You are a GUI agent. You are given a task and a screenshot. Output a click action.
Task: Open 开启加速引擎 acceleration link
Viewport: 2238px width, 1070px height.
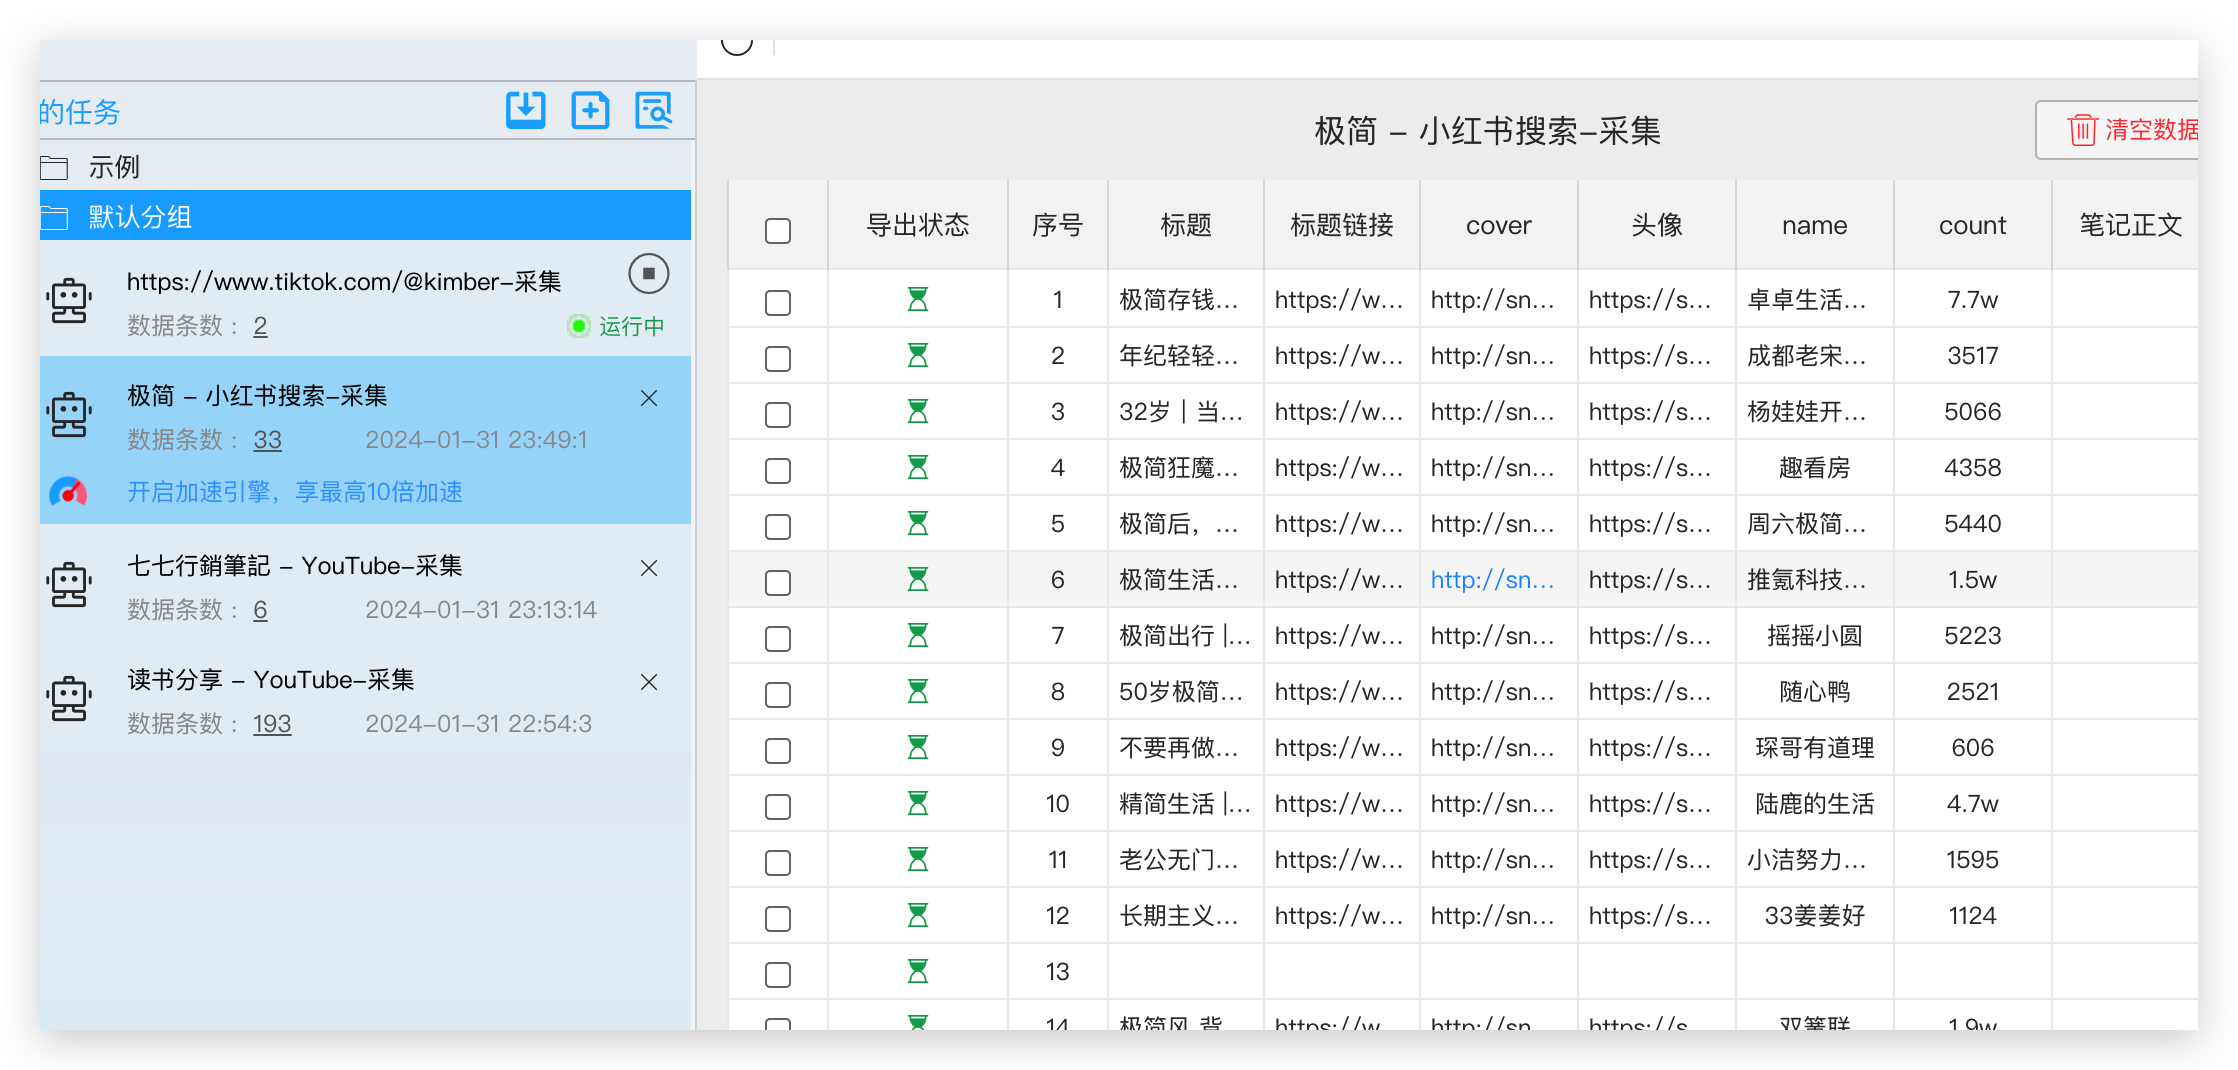295,492
